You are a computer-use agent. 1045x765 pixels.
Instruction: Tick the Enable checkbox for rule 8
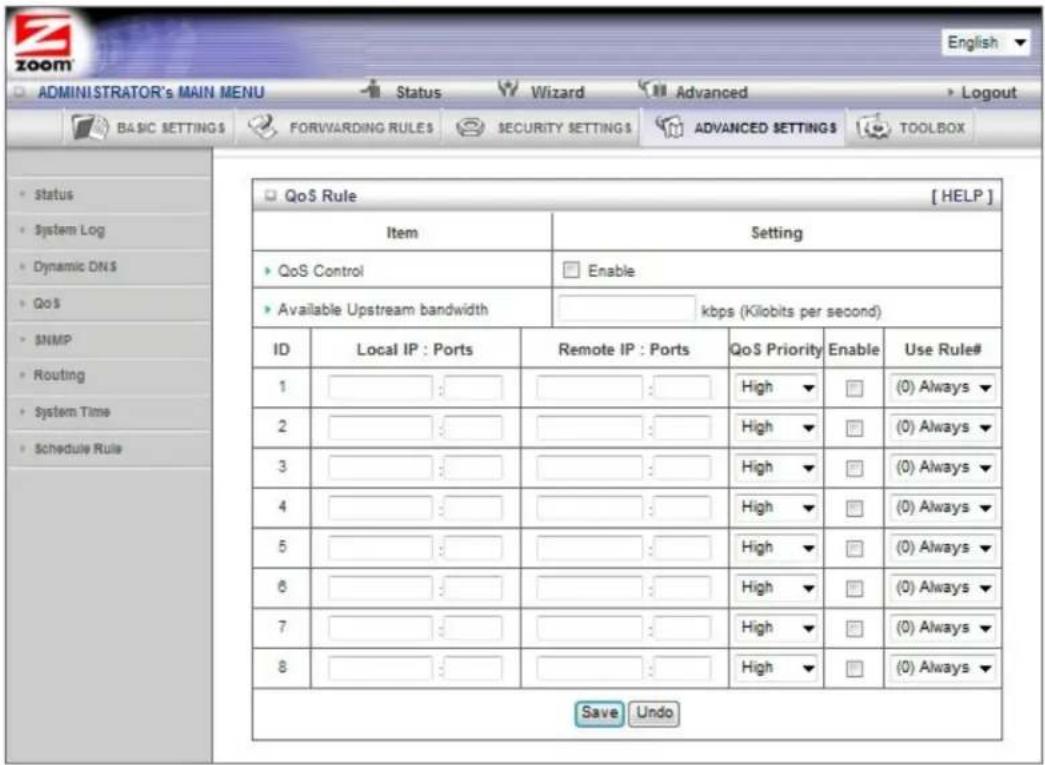tap(854, 669)
